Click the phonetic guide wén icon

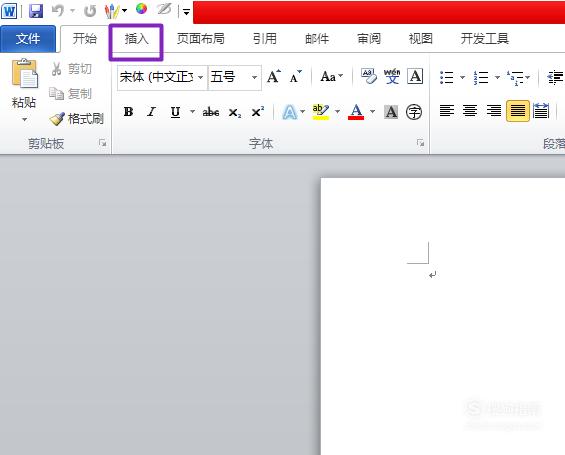[x=392, y=76]
